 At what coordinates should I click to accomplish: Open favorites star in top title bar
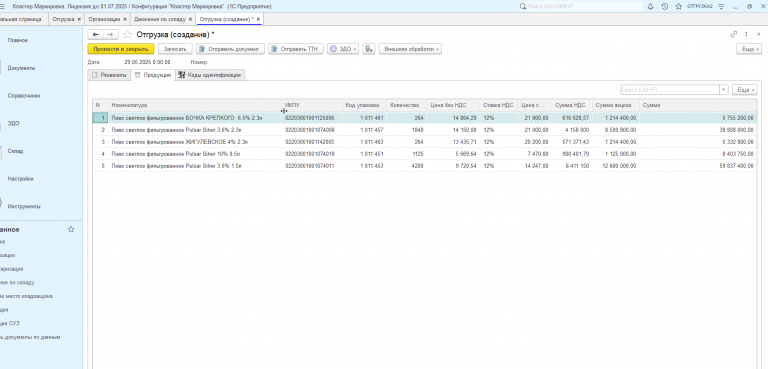point(678,6)
